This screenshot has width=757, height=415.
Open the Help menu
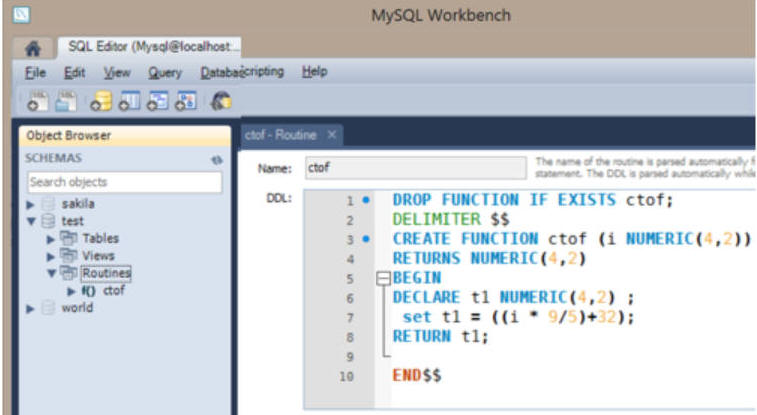314,72
